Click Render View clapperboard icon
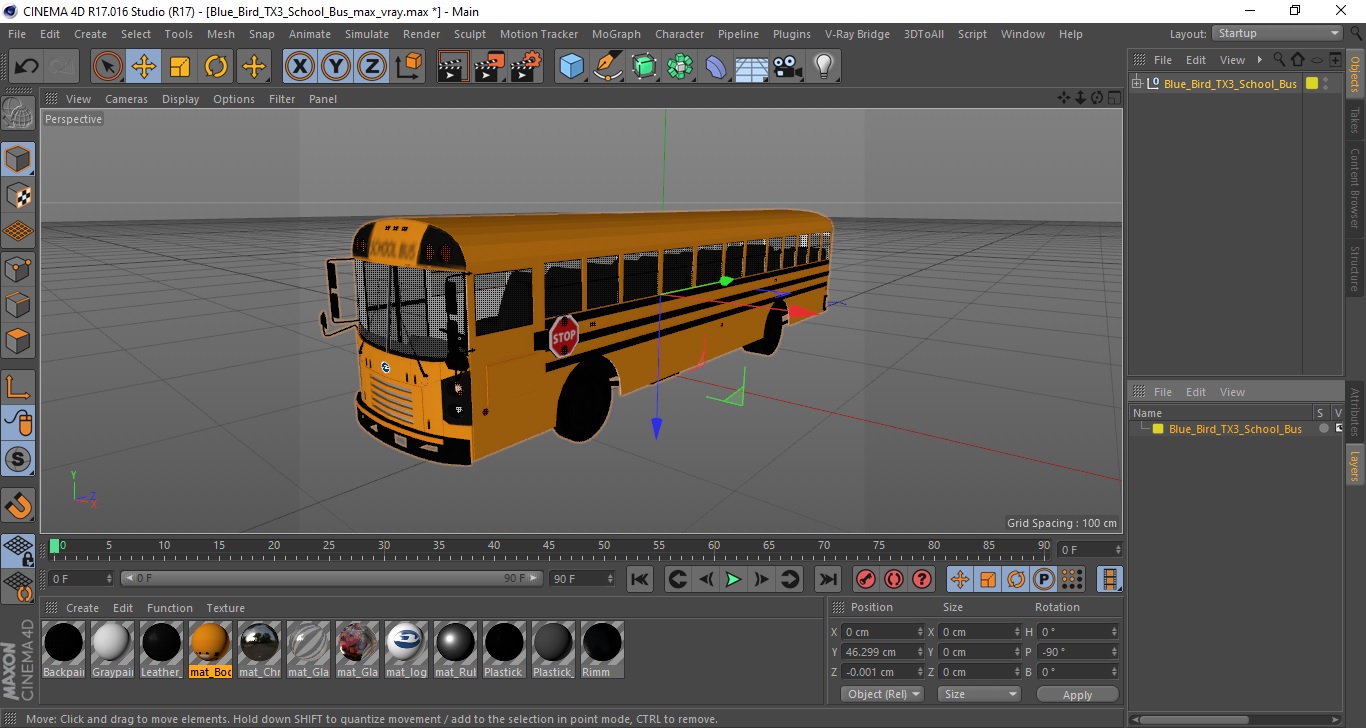Viewport: 1366px width, 728px height. (x=453, y=67)
